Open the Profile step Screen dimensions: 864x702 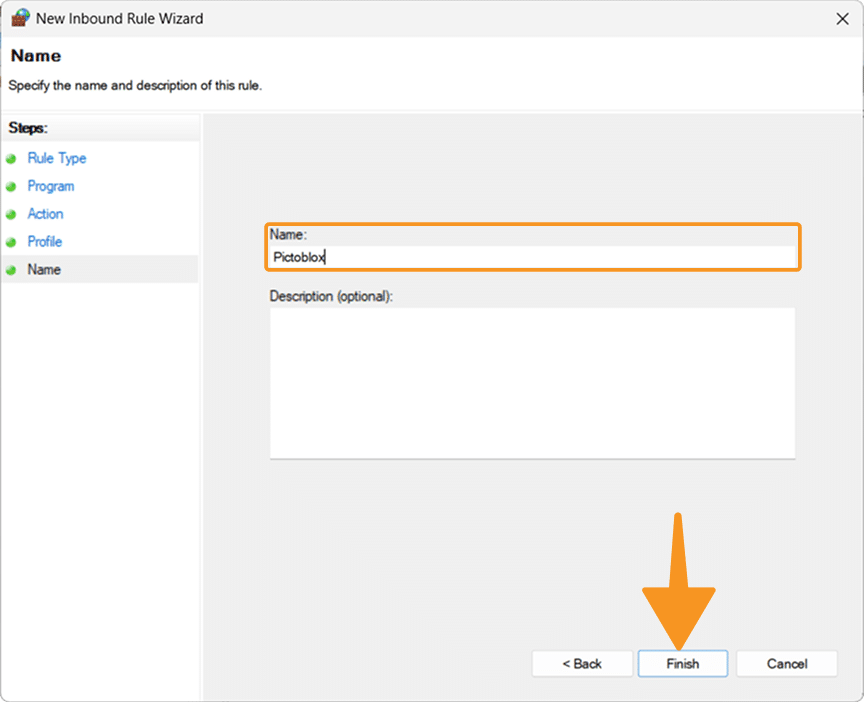pyautogui.click(x=45, y=241)
